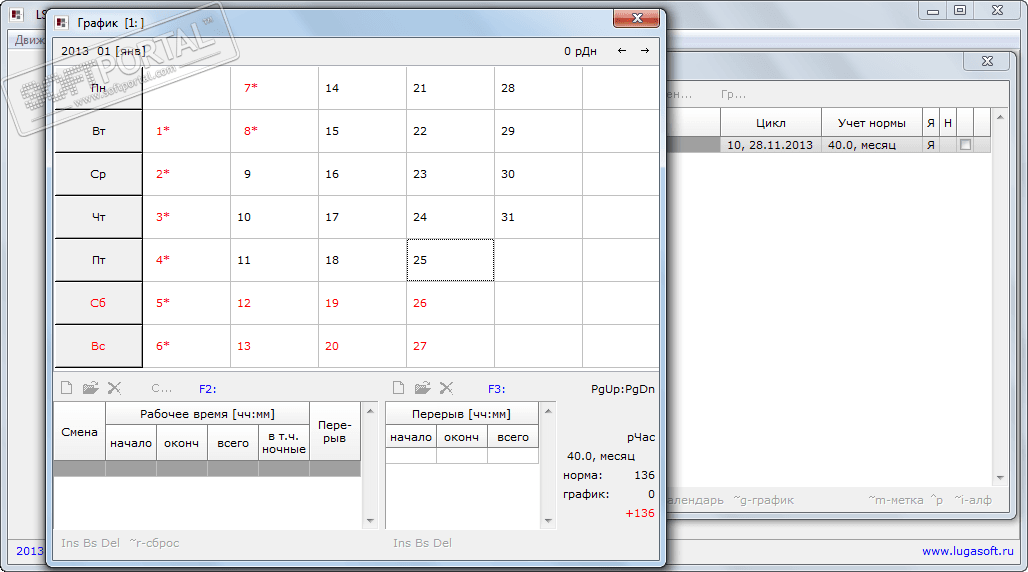Select the Ср weekday header
Viewport: 1028px width, 572px height.
pos(98,174)
